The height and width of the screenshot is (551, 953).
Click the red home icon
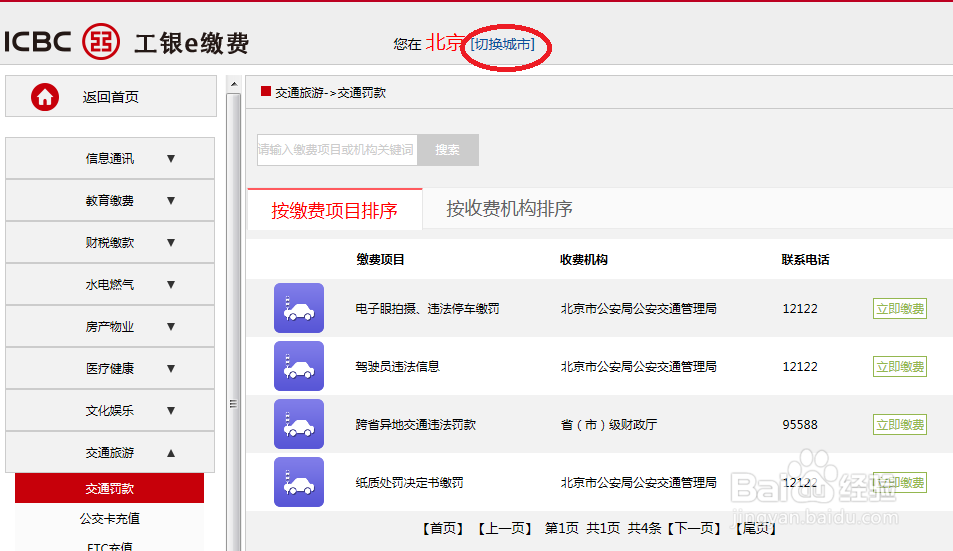click(x=45, y=97)
